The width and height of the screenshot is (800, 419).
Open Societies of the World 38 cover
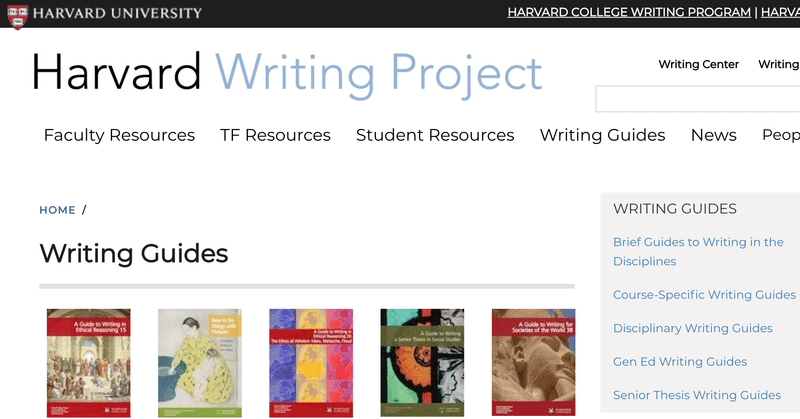pos(533,363)
